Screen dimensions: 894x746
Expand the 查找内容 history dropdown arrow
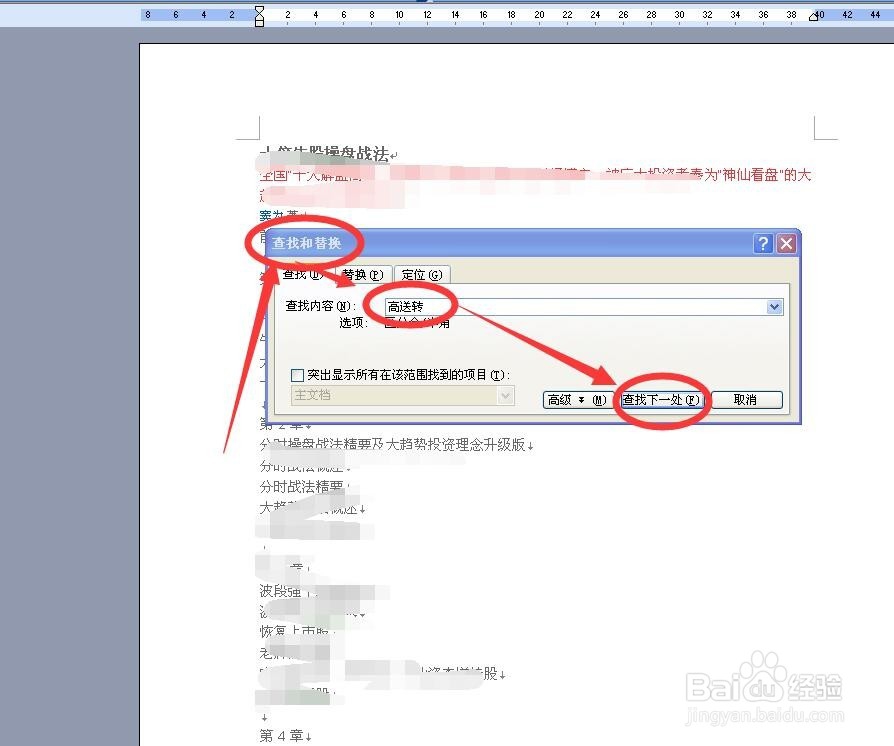tap(774, 307)
